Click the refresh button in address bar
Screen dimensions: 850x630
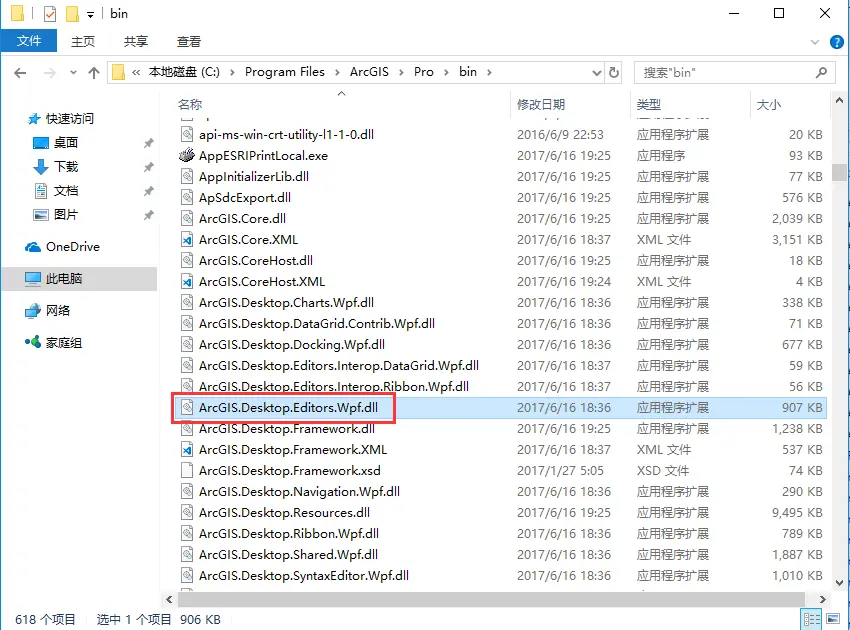[614, 72]
